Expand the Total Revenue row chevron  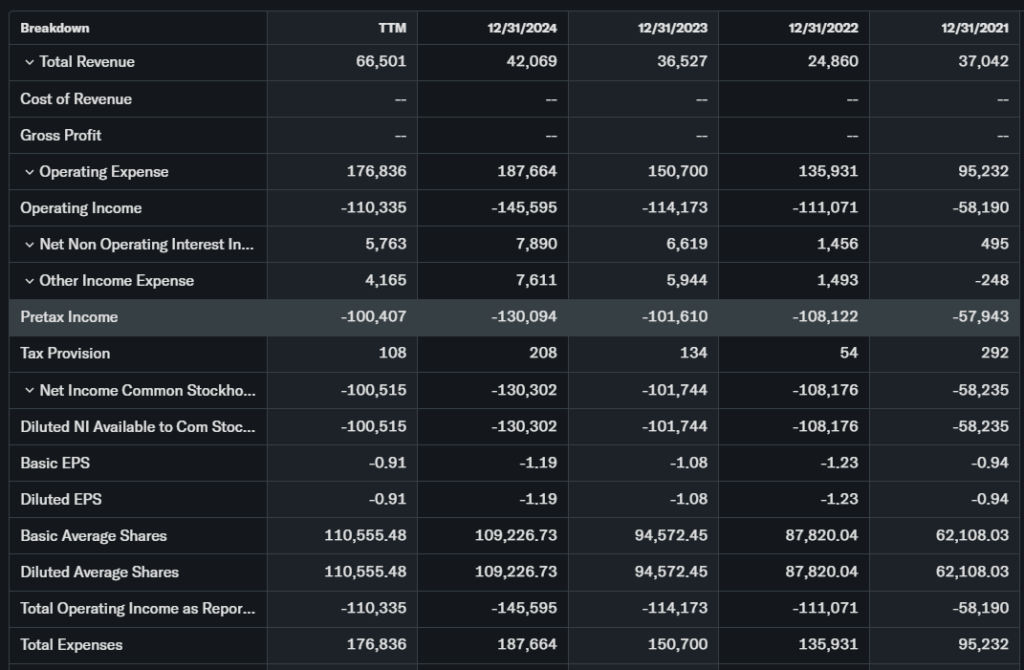pyautogui.click(x=29, y=62)
